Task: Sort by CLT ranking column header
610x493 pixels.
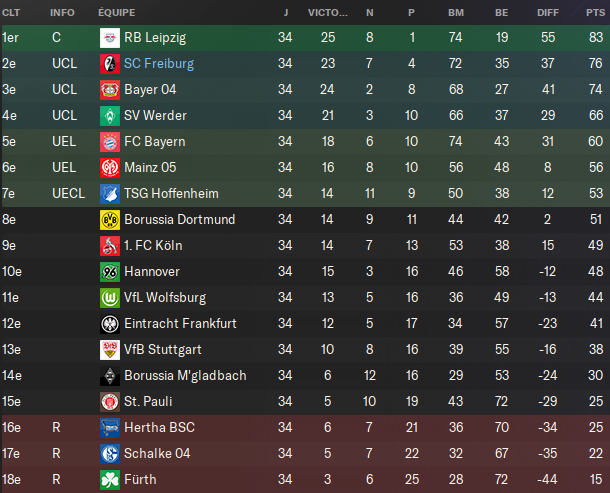Action: click(x=12, y=12)
